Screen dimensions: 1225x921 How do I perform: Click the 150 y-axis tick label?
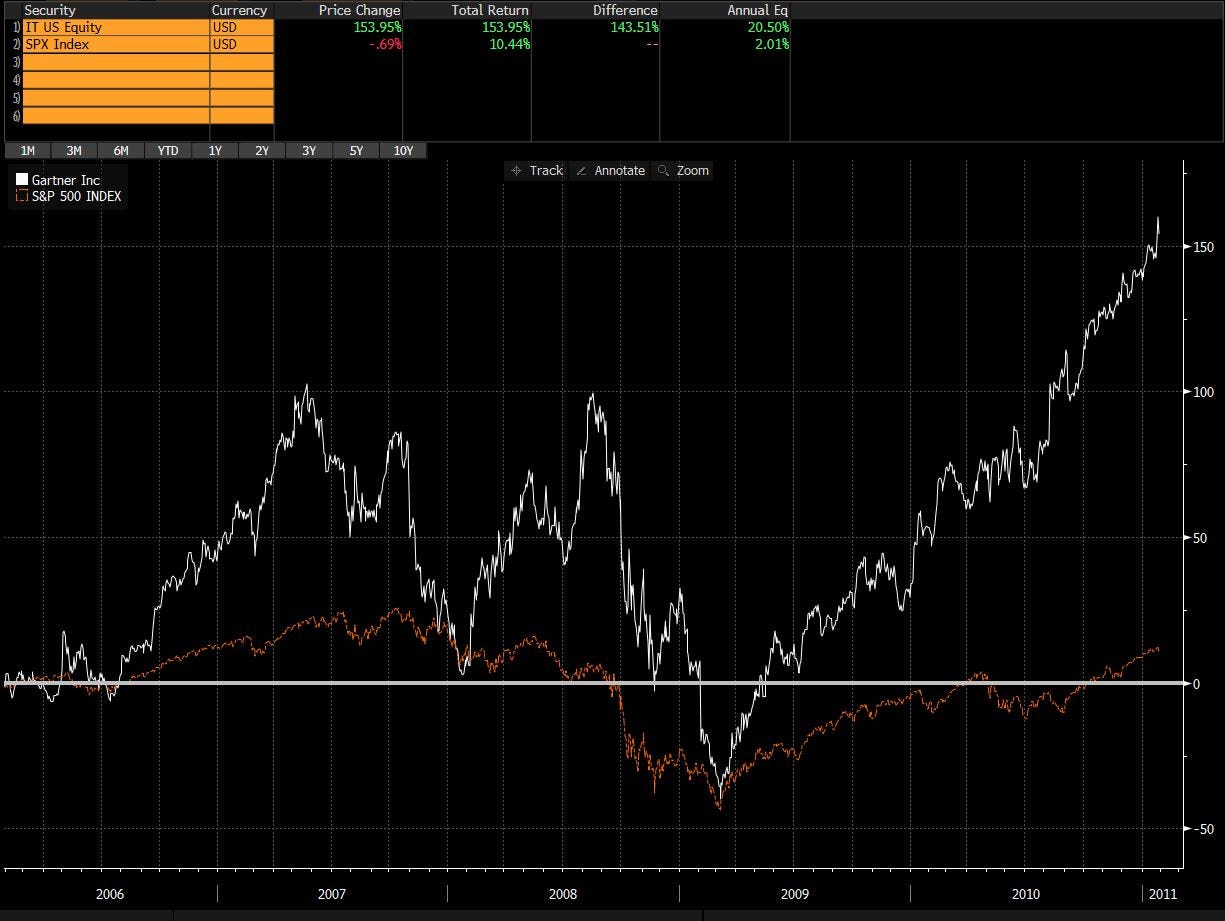tap(1203, 247)
